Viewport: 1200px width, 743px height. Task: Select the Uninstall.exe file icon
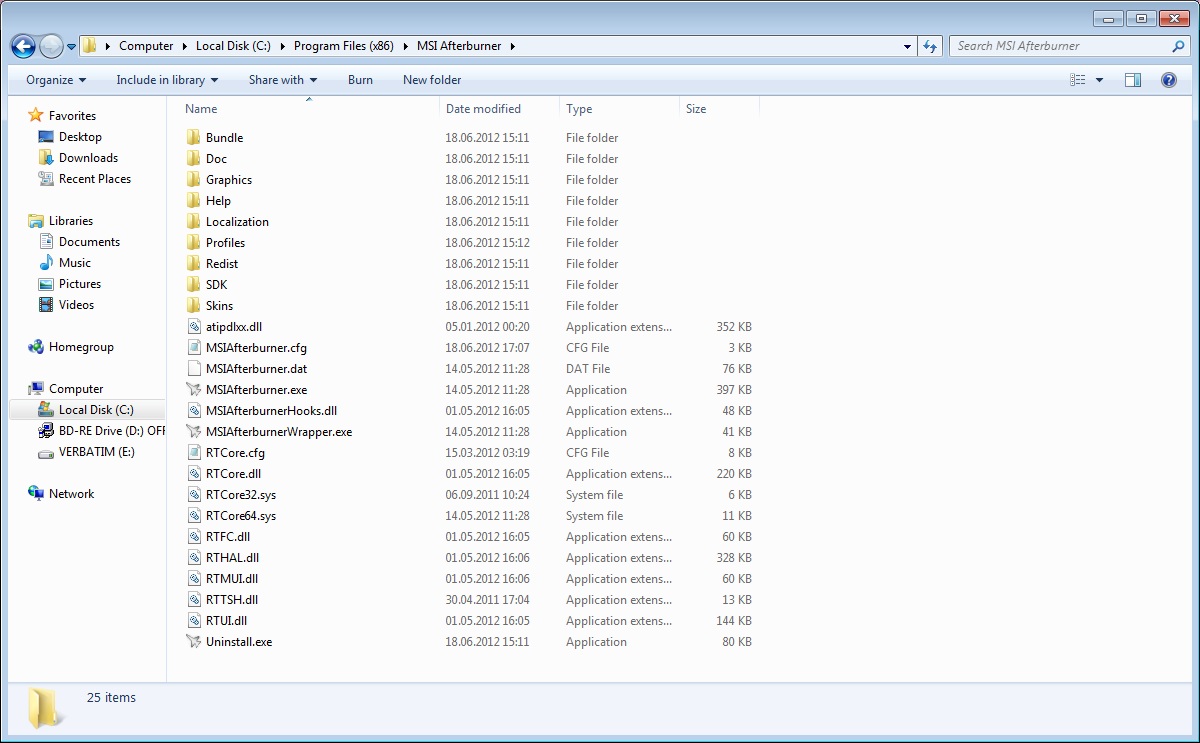pos(194,642)
